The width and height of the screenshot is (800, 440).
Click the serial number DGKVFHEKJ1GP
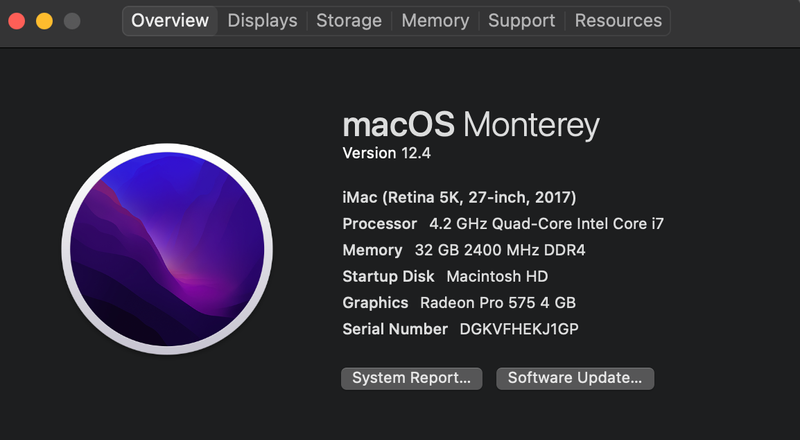(519, 329)
